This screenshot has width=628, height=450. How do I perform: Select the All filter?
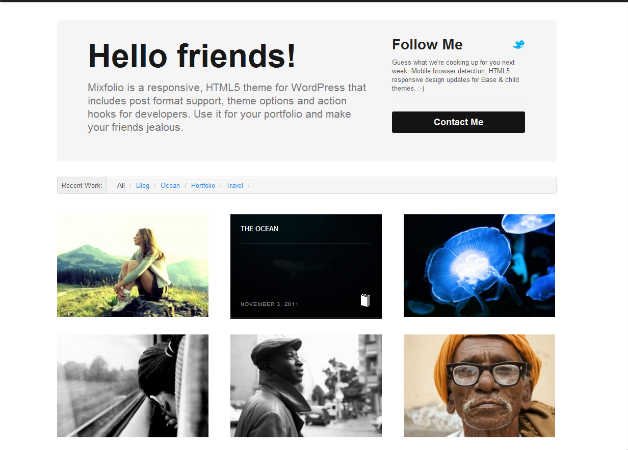[x=121, y=186]
